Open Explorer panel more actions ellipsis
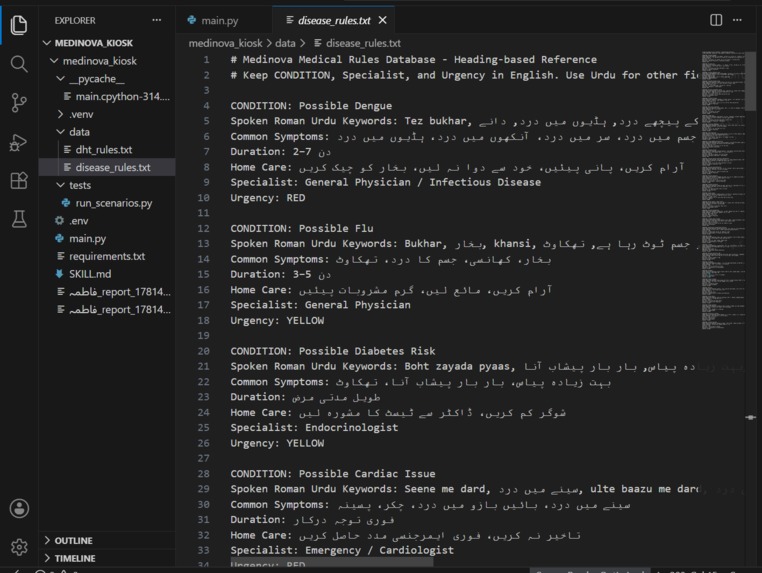The width and height of the screenshot is (762, 573). point(156,20)
